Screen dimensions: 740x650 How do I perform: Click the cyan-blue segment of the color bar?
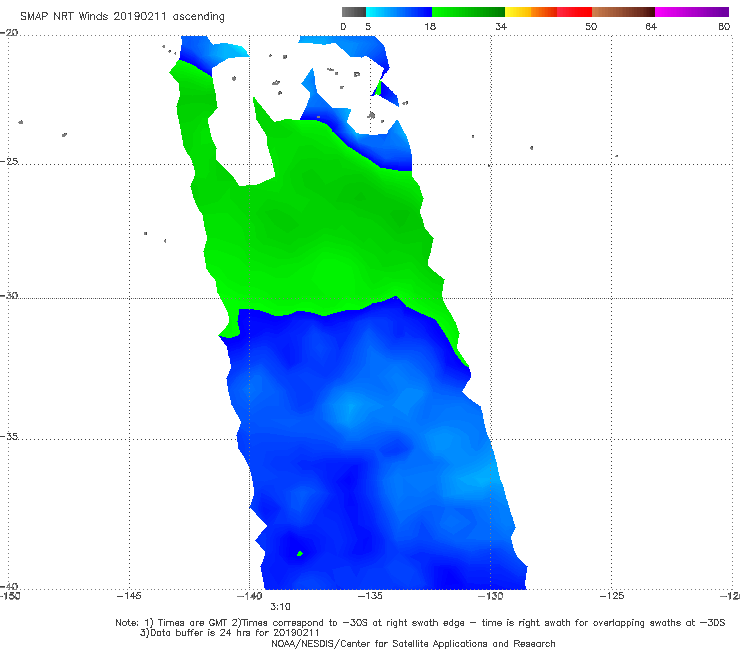tap(399, 12)
